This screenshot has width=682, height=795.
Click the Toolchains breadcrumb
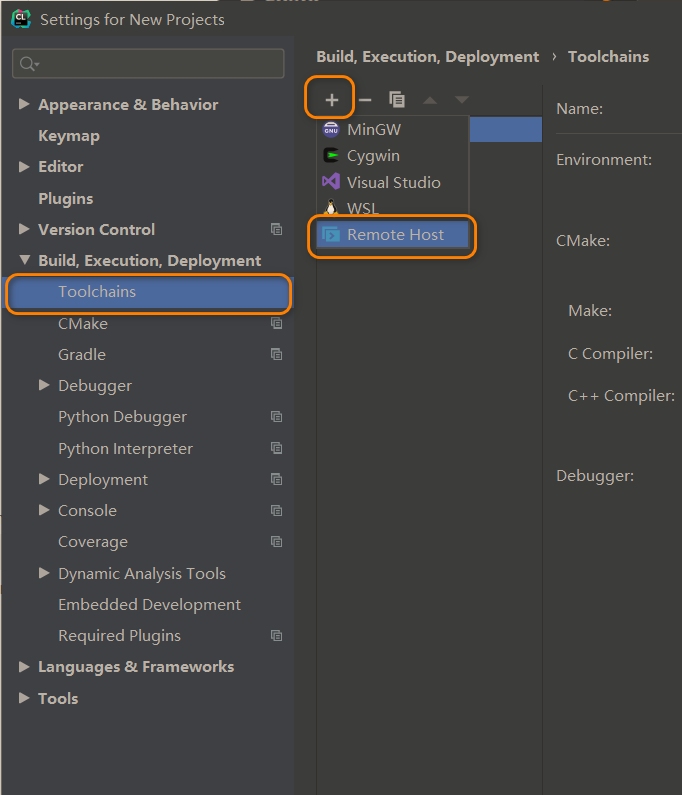[608, 57]
